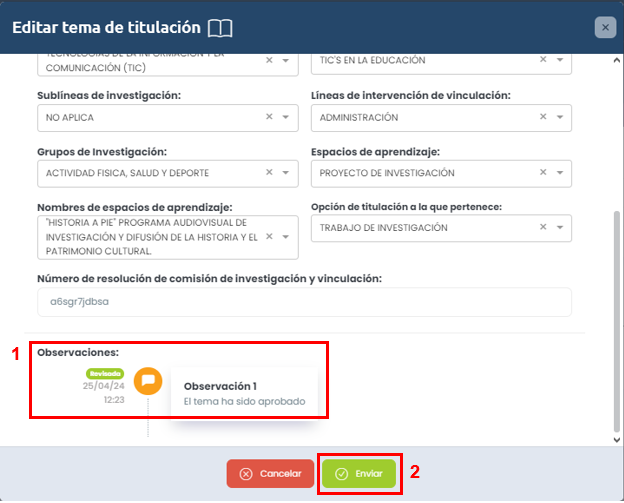This screenshot has width=624, height=503.
Task: Expand Opción de titulación dropdown
Action: [560, 228]
